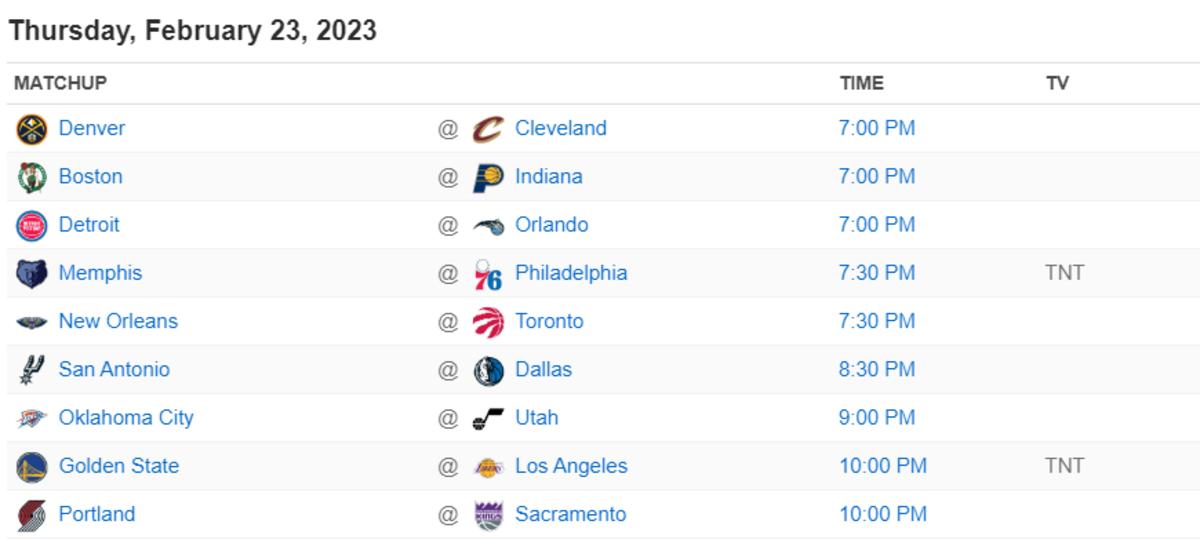Click the 8:30 PM game time link
Viewport: 1200px width, 539px height.
[x=876, y=370]
